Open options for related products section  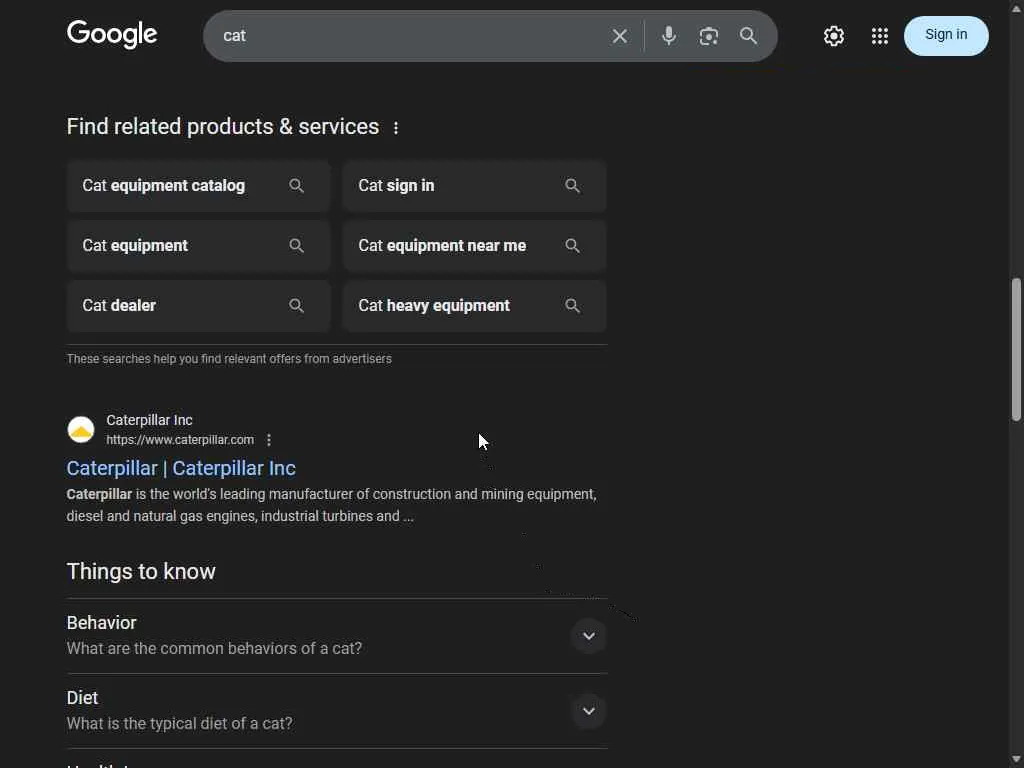point(396,128)
